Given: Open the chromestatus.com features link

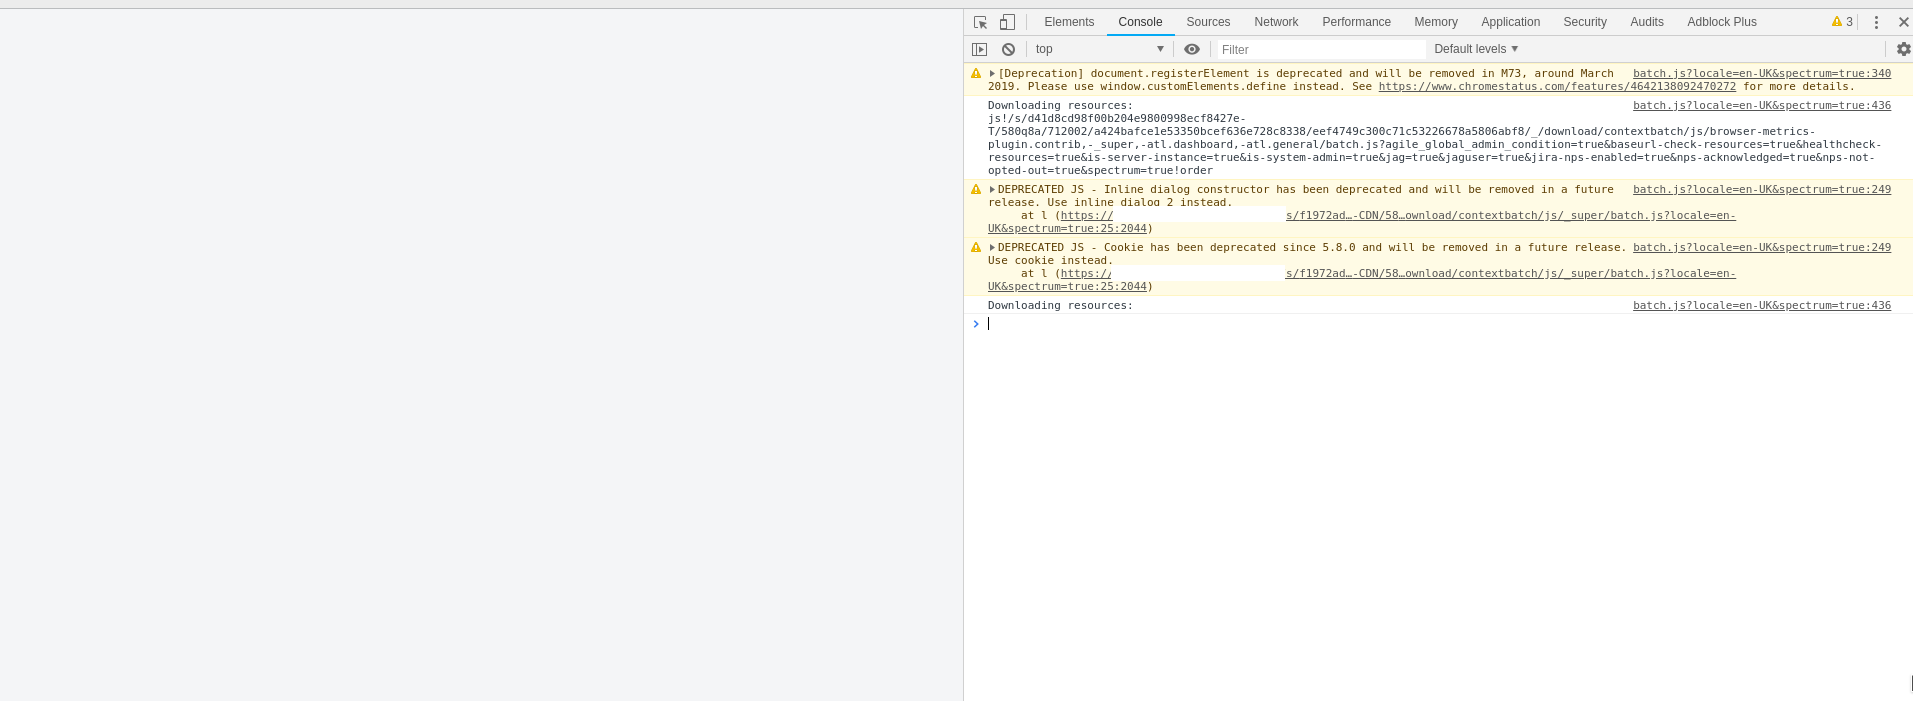Looking at the screenshot, I should (x=1557, y=87).
